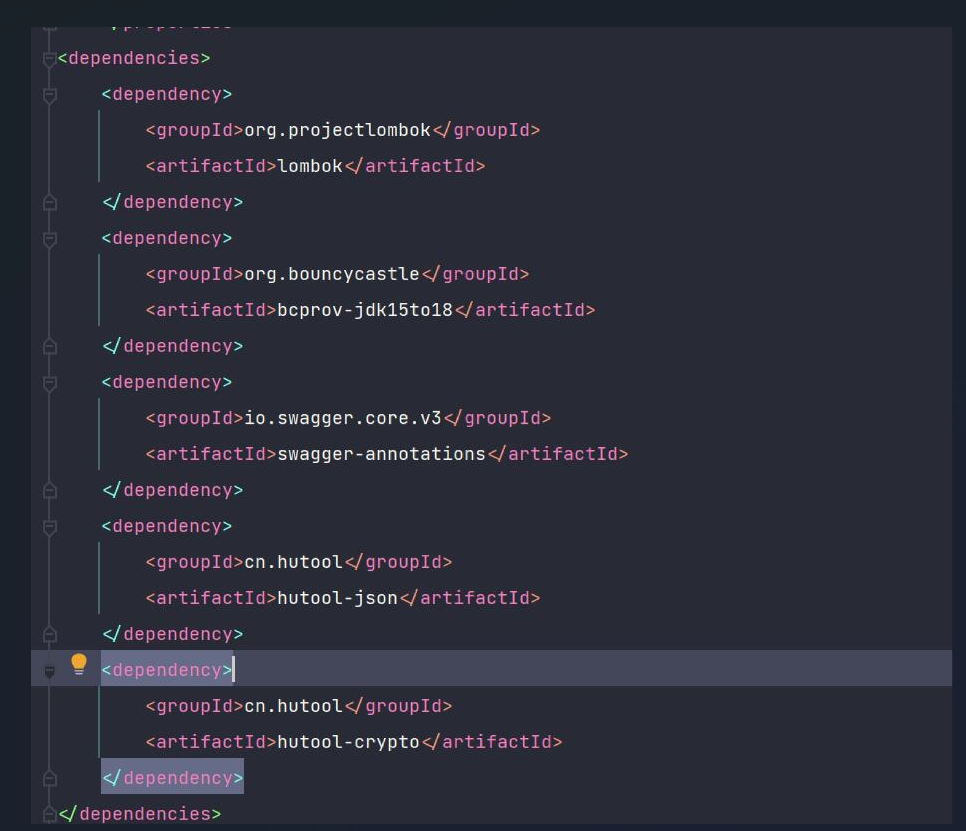Image resolution: width=966 pixels, height=831 pixels.
Task: Click fold end marker of </dependency> below hutool-crypto
Action: pyautogui.click(x=50, y=779)
